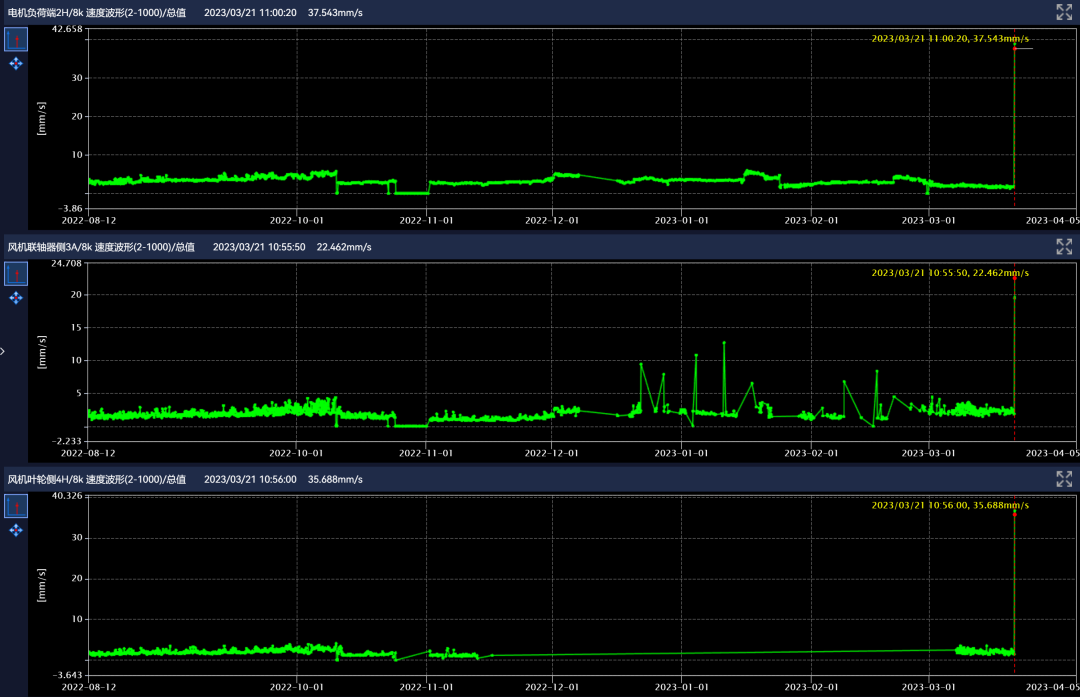Click yellow 35.688mm/s cursor label in bottom chart
This screenshot has width=1080, height=697.
pyautogui.click(x=950, y=506)
